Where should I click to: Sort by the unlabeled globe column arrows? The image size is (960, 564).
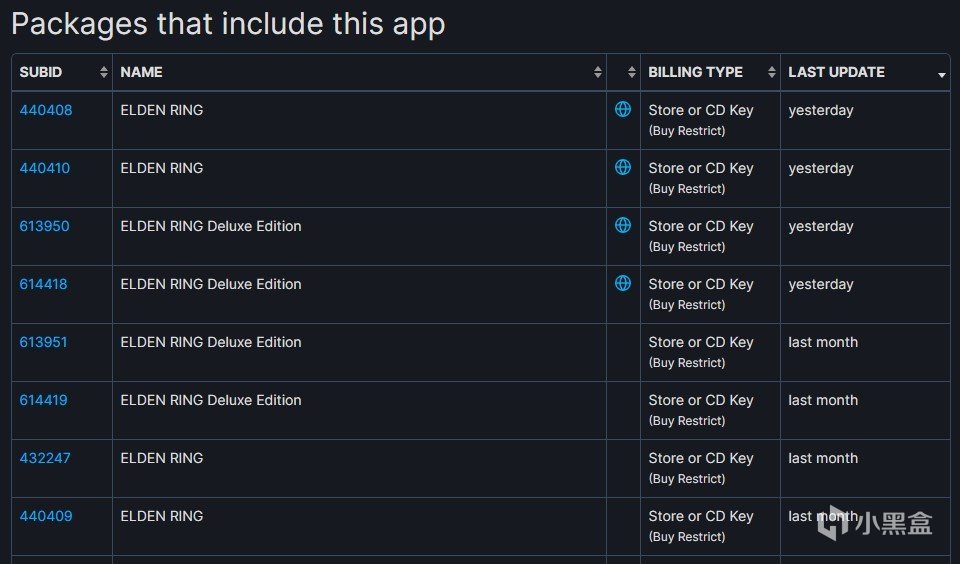pyautogui.click(x=632, y=72)
